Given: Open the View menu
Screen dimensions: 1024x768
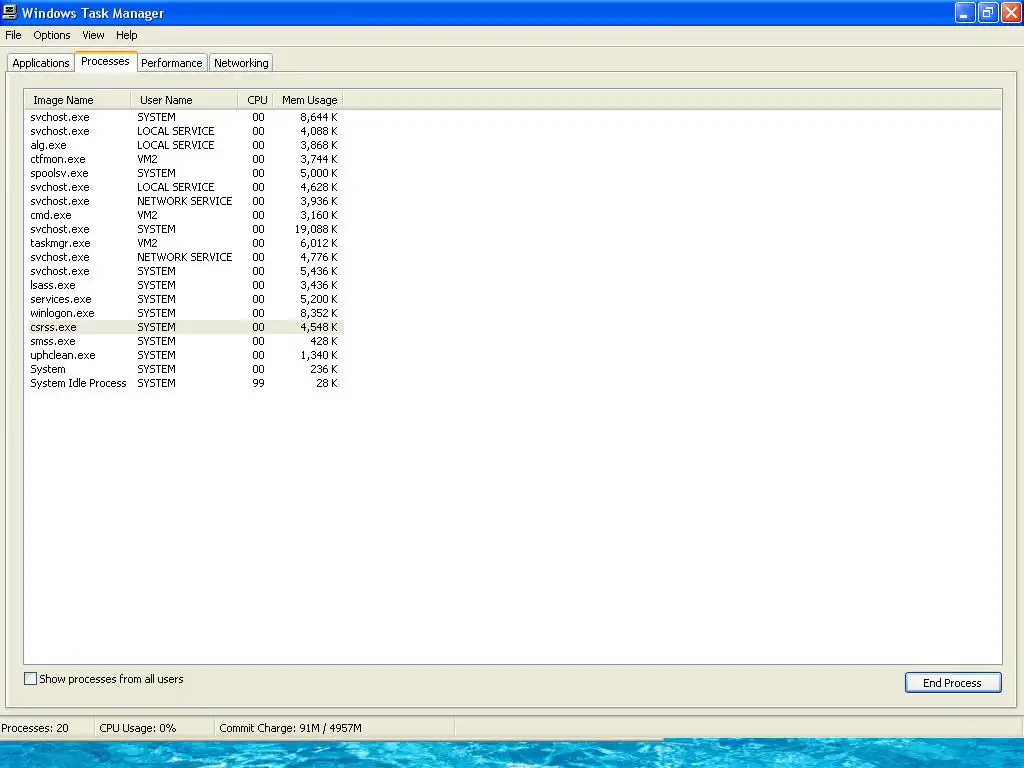Looking at the screenshot, I should click(x=93, y=35).
